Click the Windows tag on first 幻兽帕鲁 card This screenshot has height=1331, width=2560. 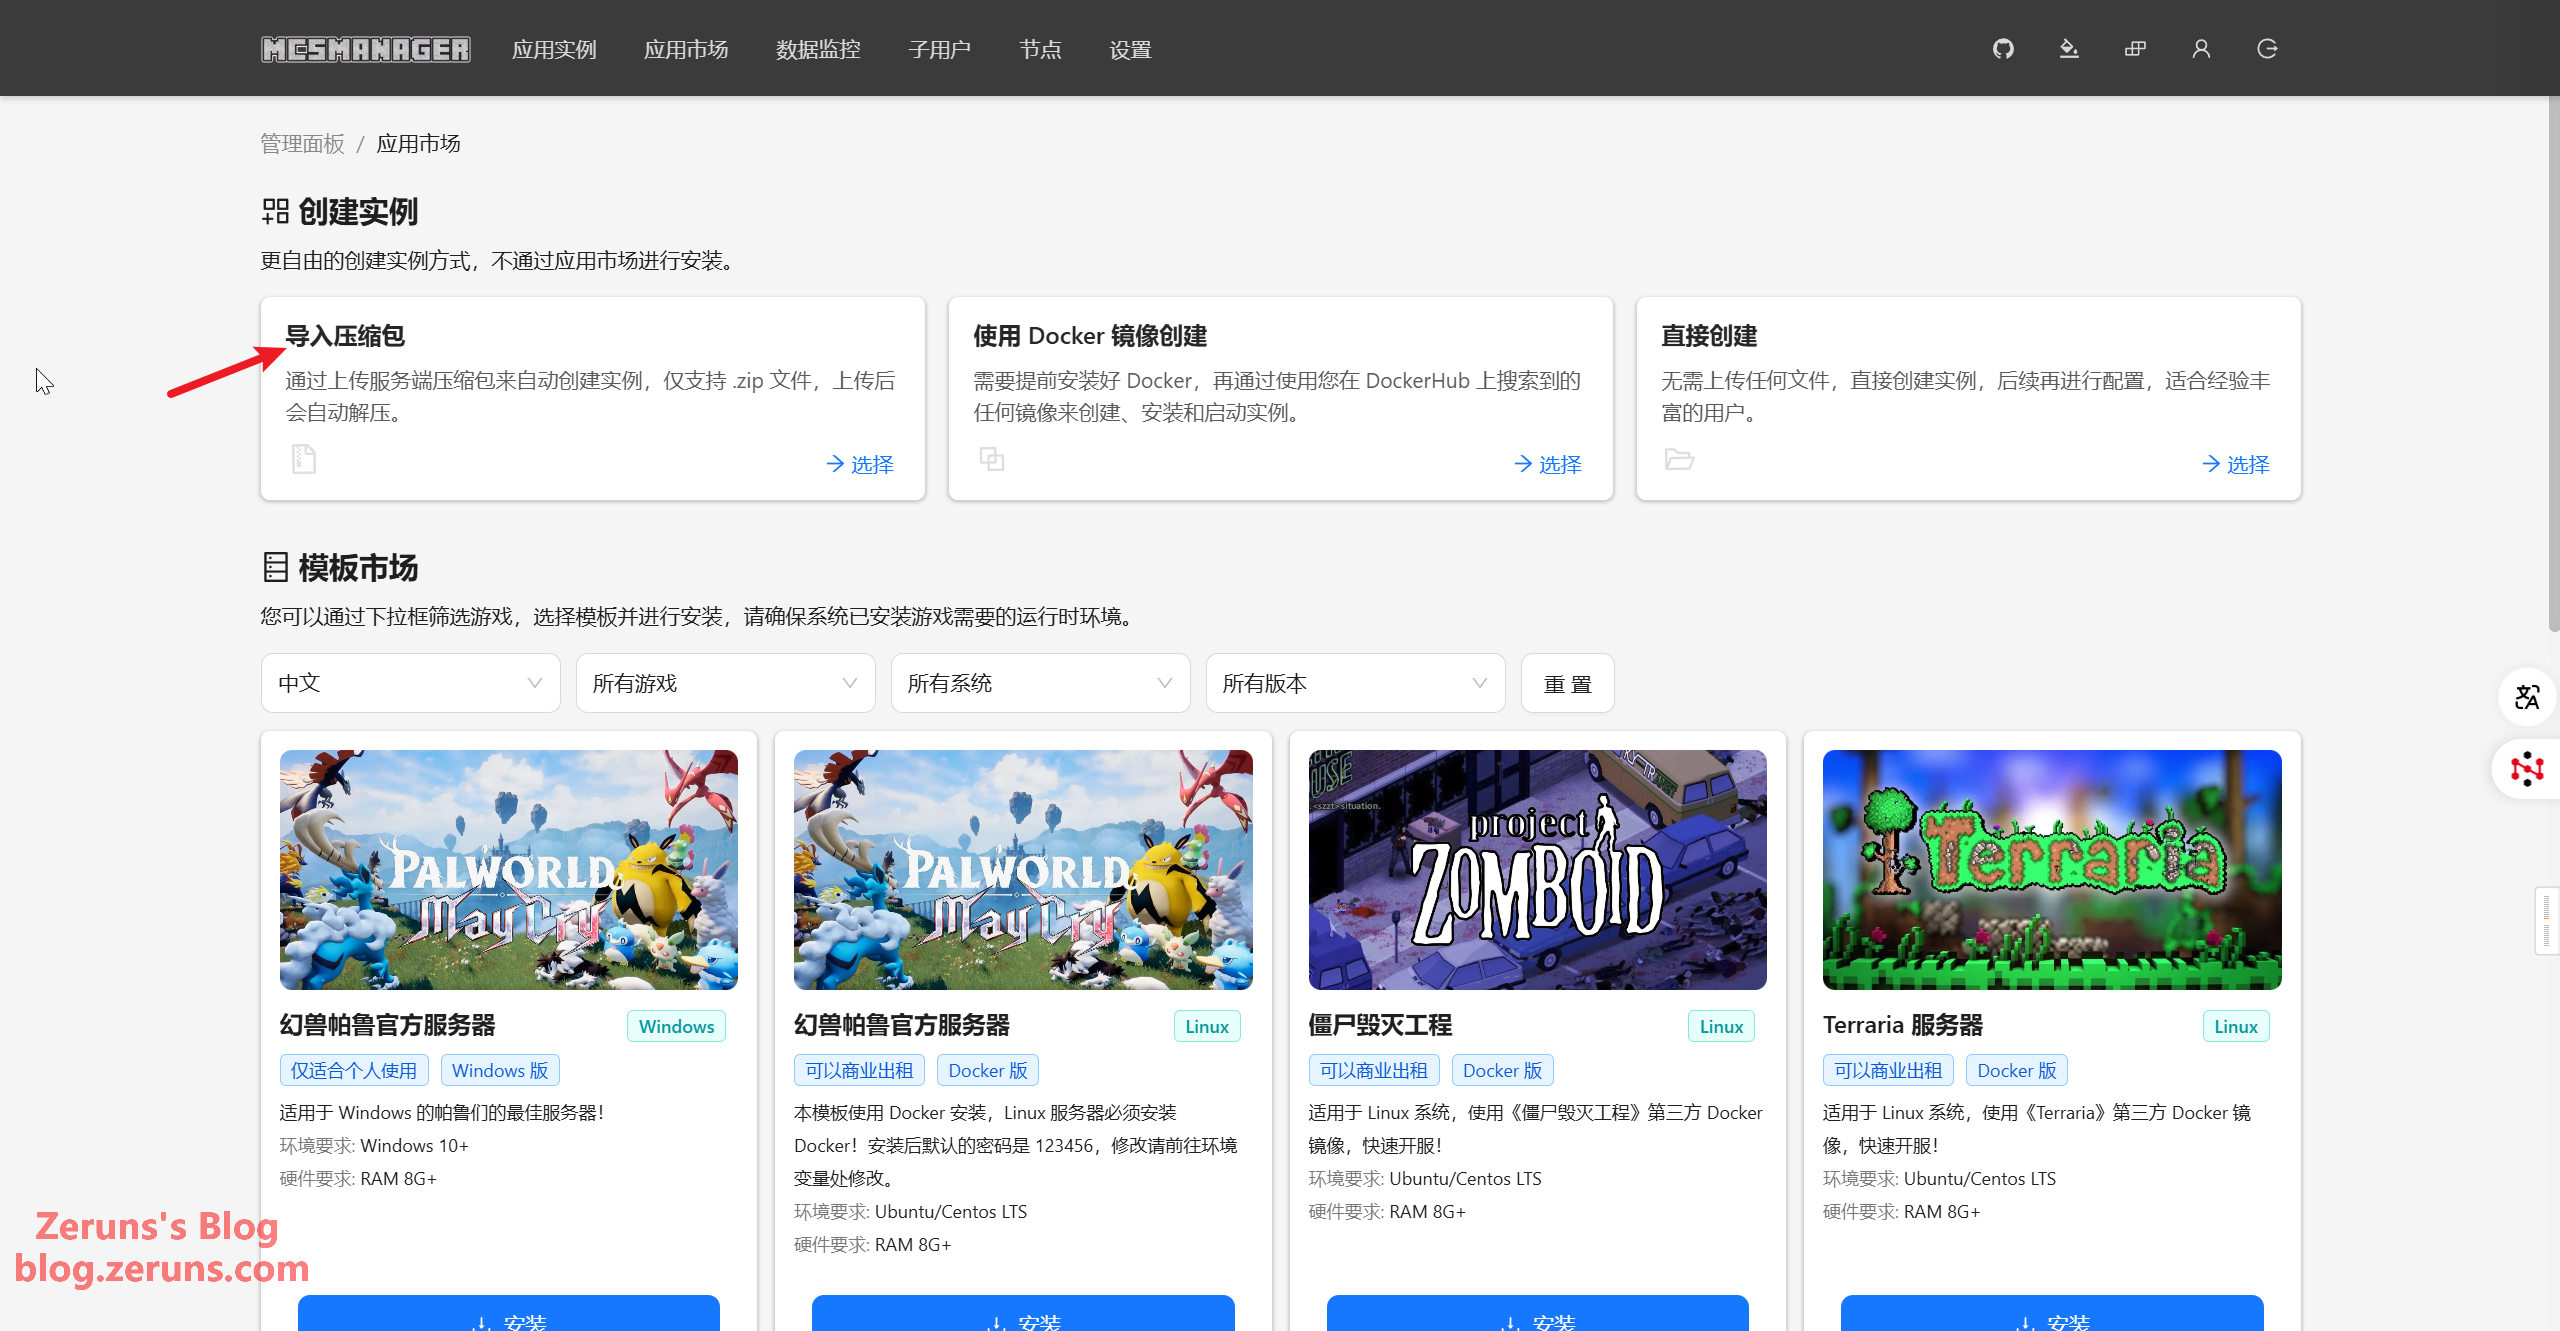(x=677, y=1026)
